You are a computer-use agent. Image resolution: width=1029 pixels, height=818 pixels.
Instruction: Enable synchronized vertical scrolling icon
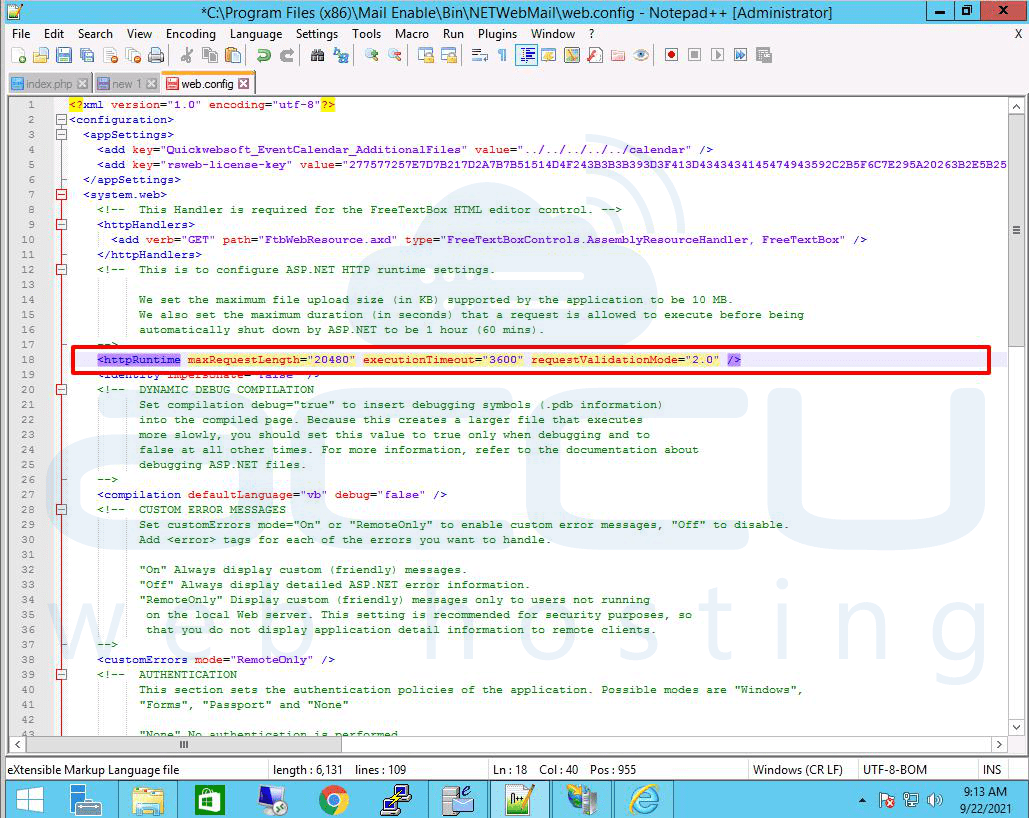pos(426,56)
